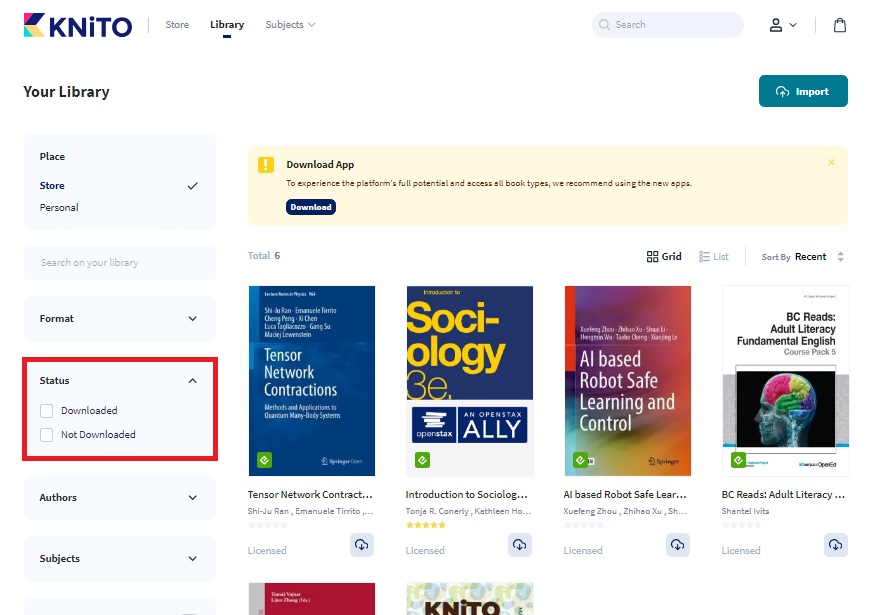Click the KNiTO logo
The image size is (877, 615).
(77, 25)
